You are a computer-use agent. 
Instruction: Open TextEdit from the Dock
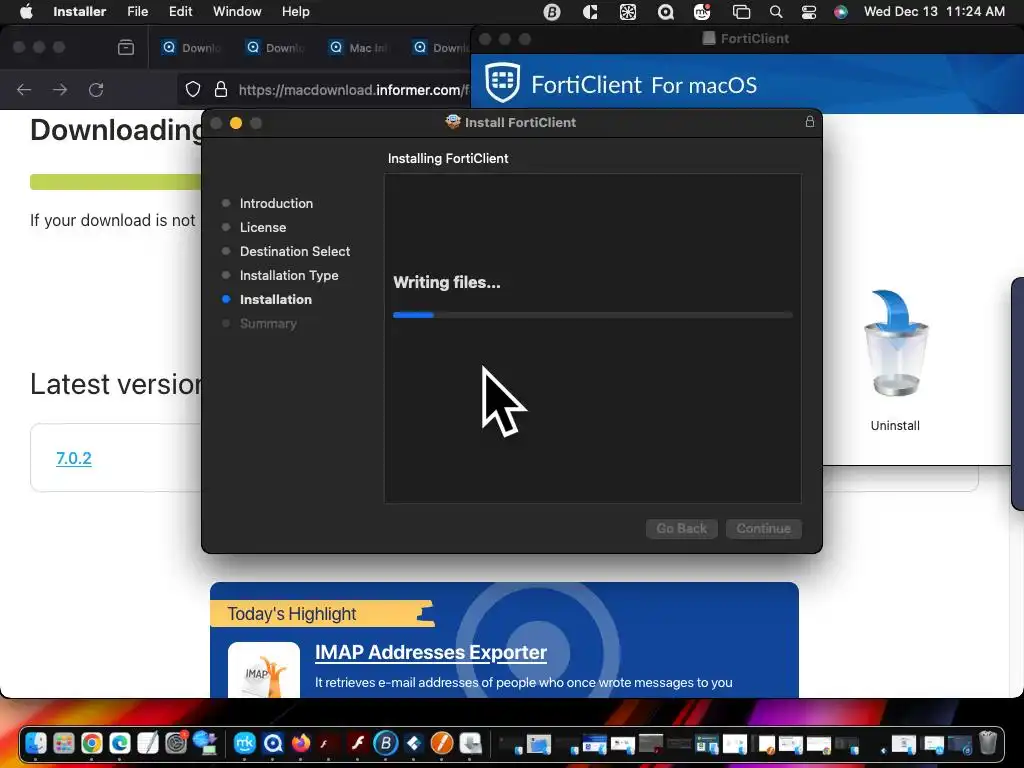coord(148,743)
